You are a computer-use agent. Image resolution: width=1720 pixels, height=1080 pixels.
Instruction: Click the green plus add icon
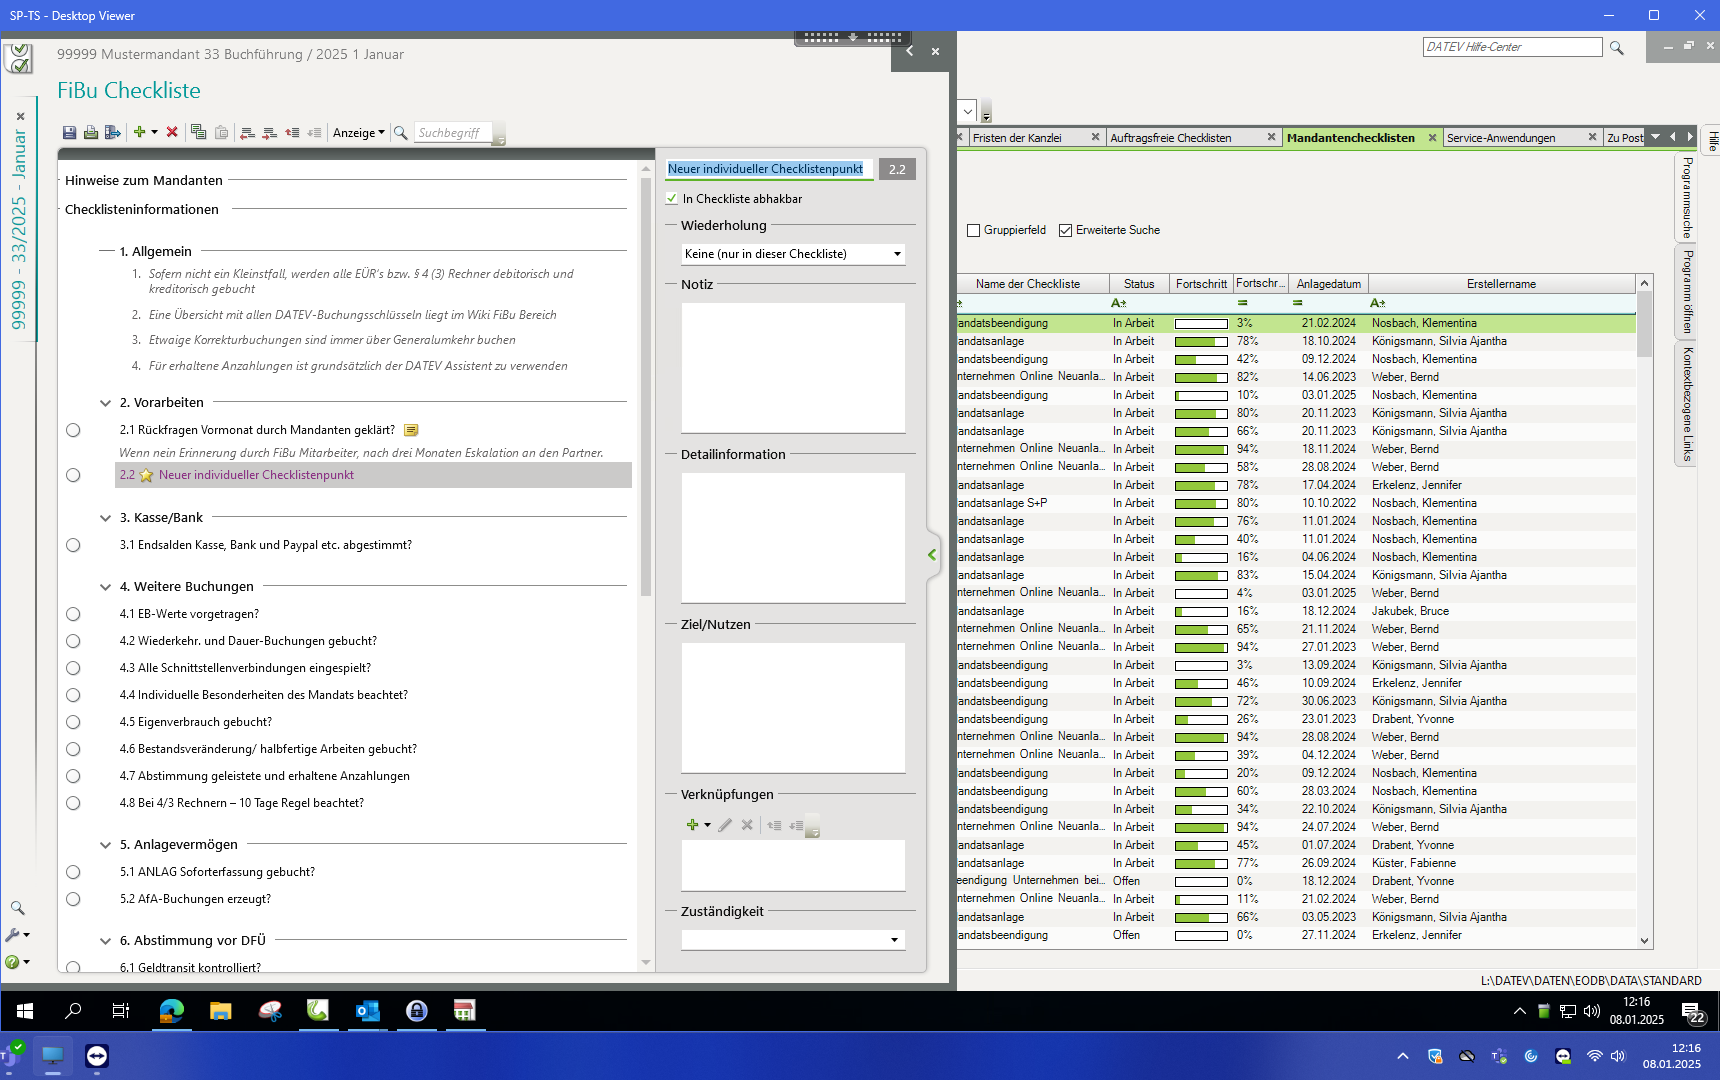[140, 132]
